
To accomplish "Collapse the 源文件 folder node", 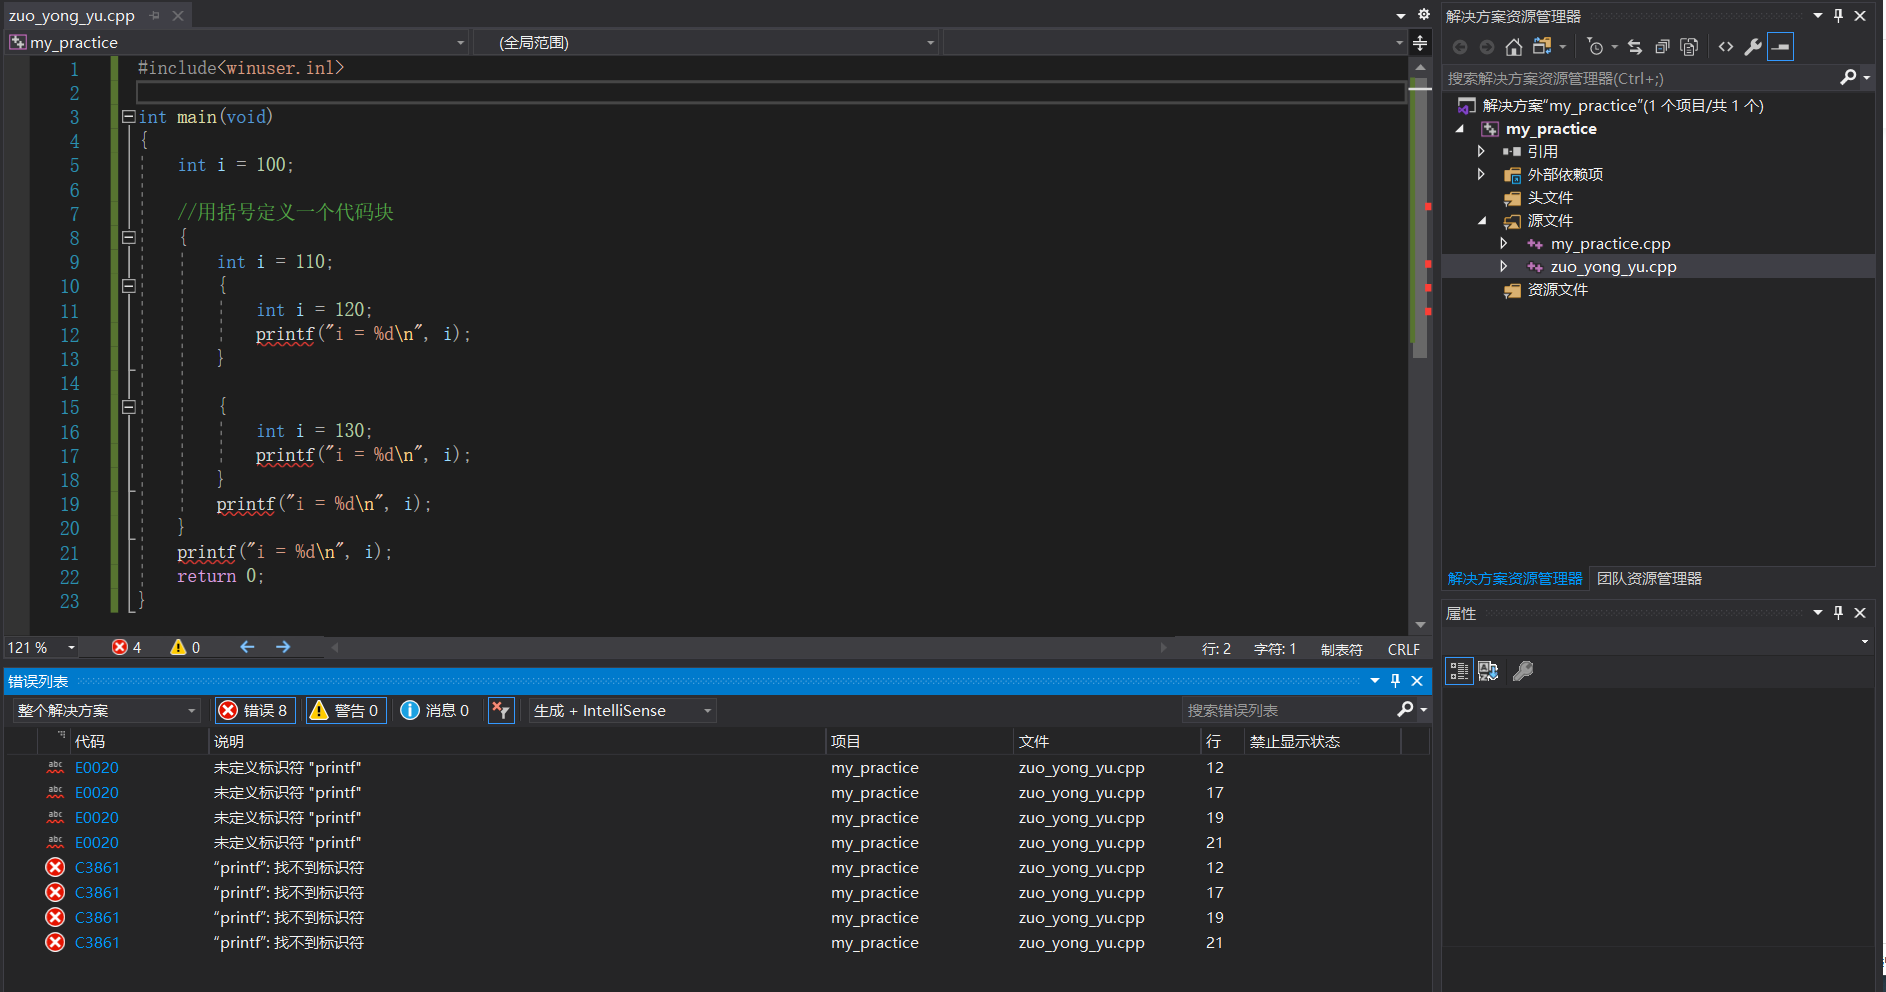I will 1482,221.
